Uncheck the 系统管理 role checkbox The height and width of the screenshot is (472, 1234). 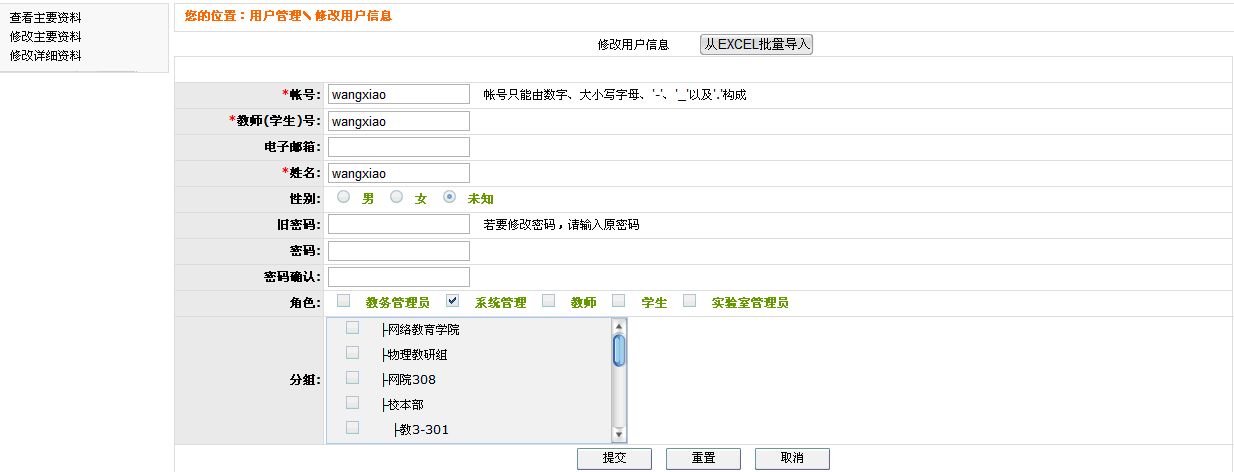pos(453,301)
